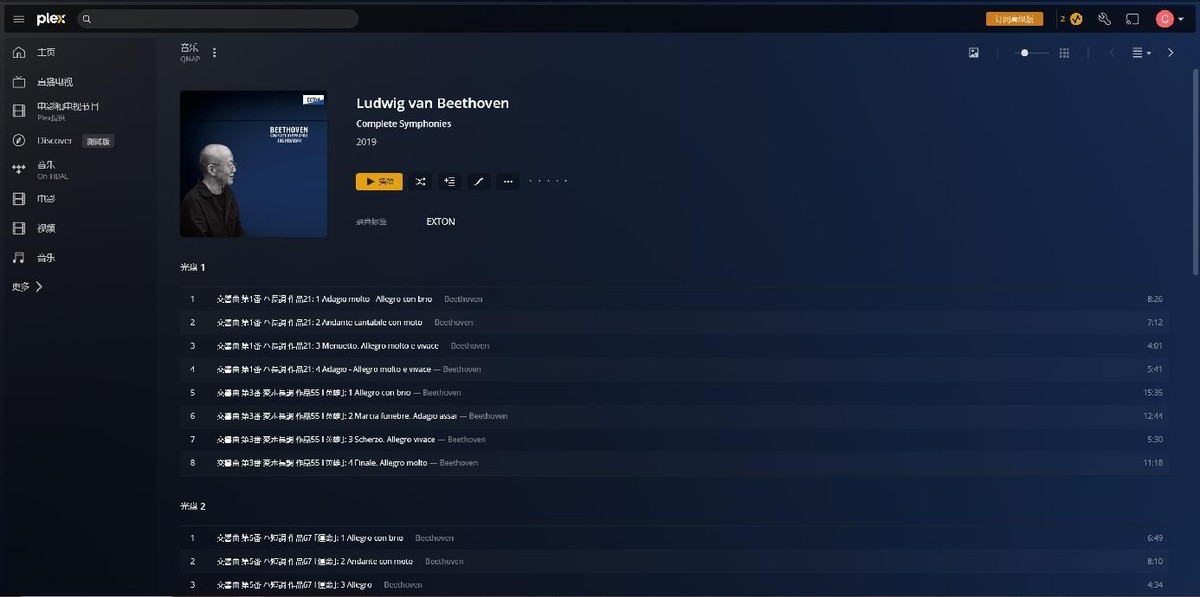Open the list view mode dropdown
This screenshot has height=597, width=1200.
pyautogui.click(x=1141, y=53)
